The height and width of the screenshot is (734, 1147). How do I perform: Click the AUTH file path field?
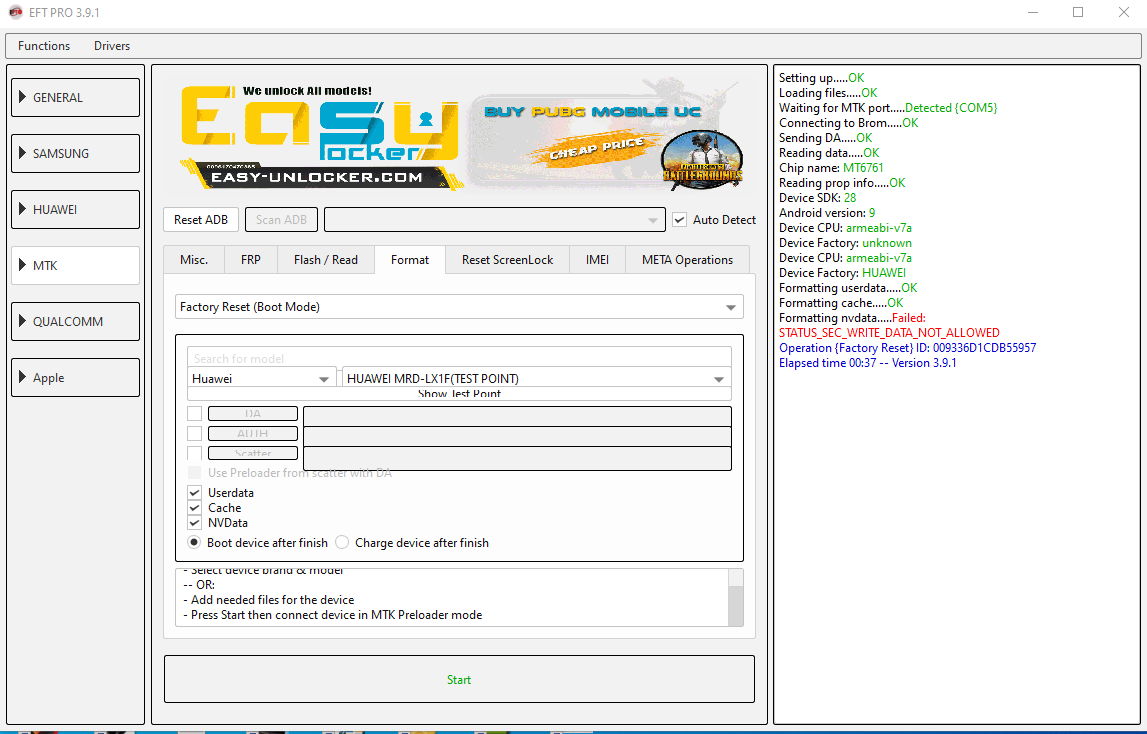[x=517, y=436]
